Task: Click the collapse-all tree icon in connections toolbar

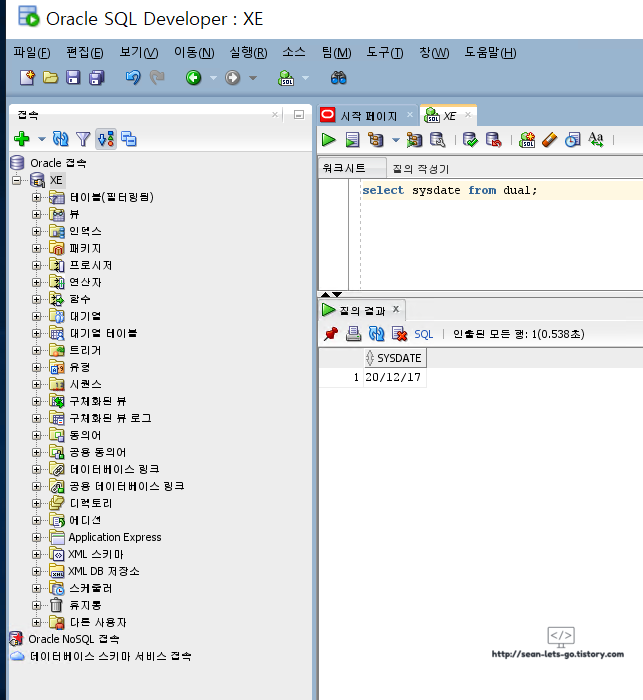Action: [x=129, y=139]
